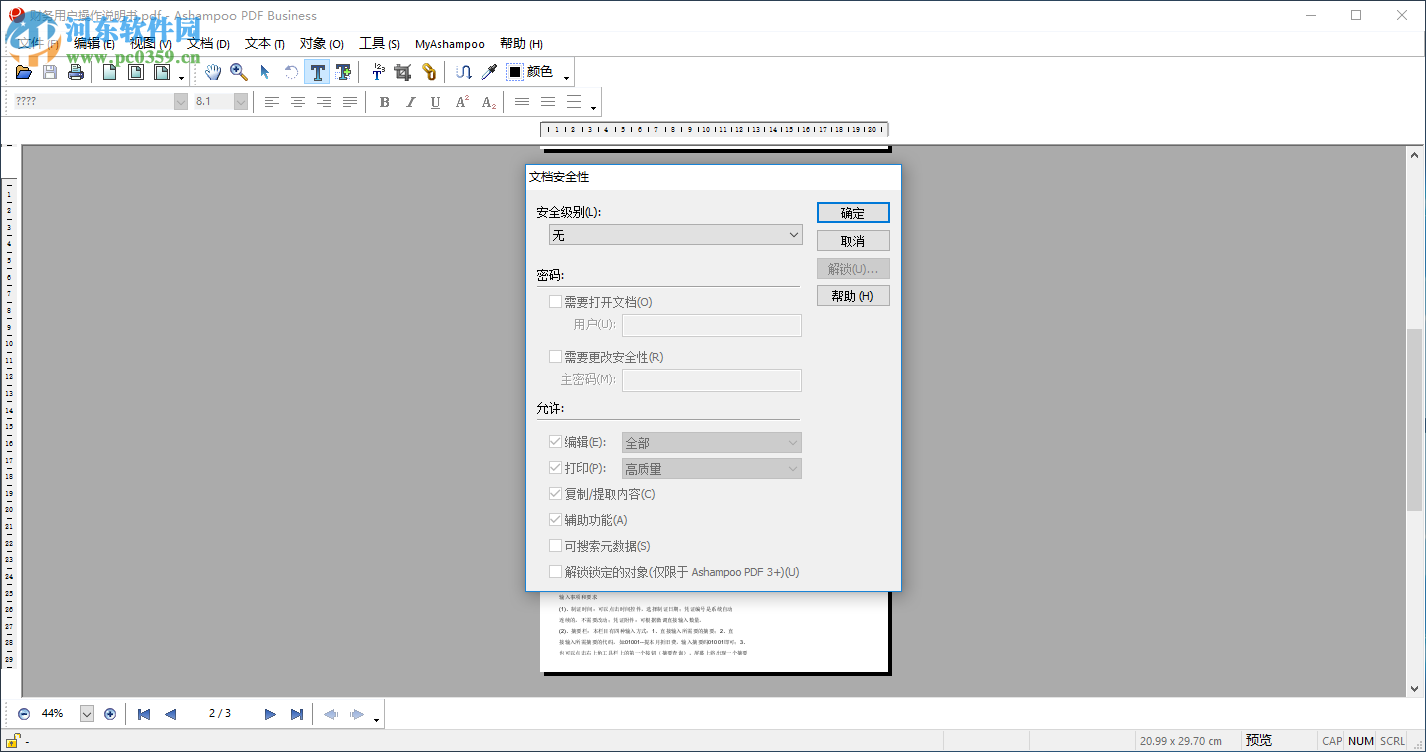Uncheck the 复制/提取内容 permission
The height and width of the screenshot is (752, 1426).
coord(556,493)
